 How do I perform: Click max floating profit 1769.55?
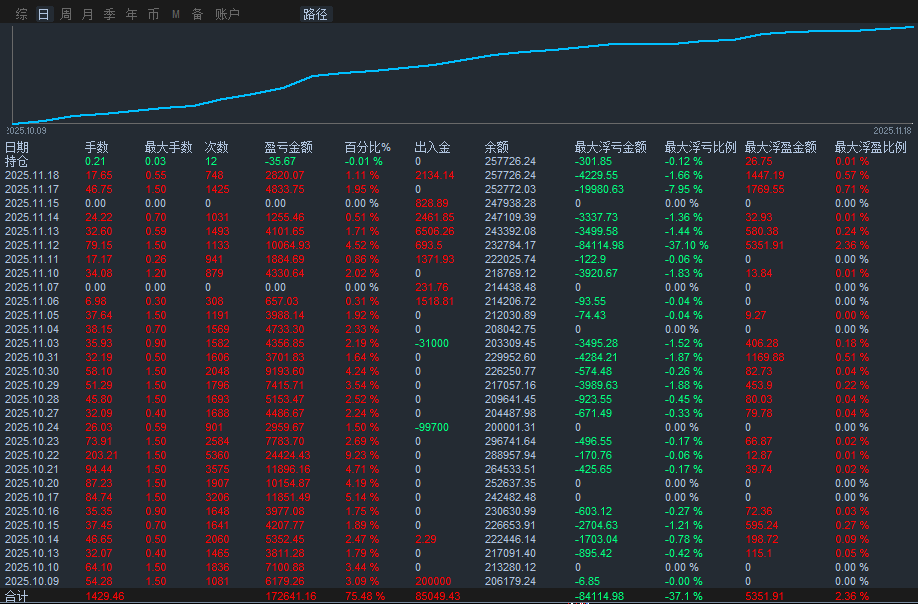point(765,189)
